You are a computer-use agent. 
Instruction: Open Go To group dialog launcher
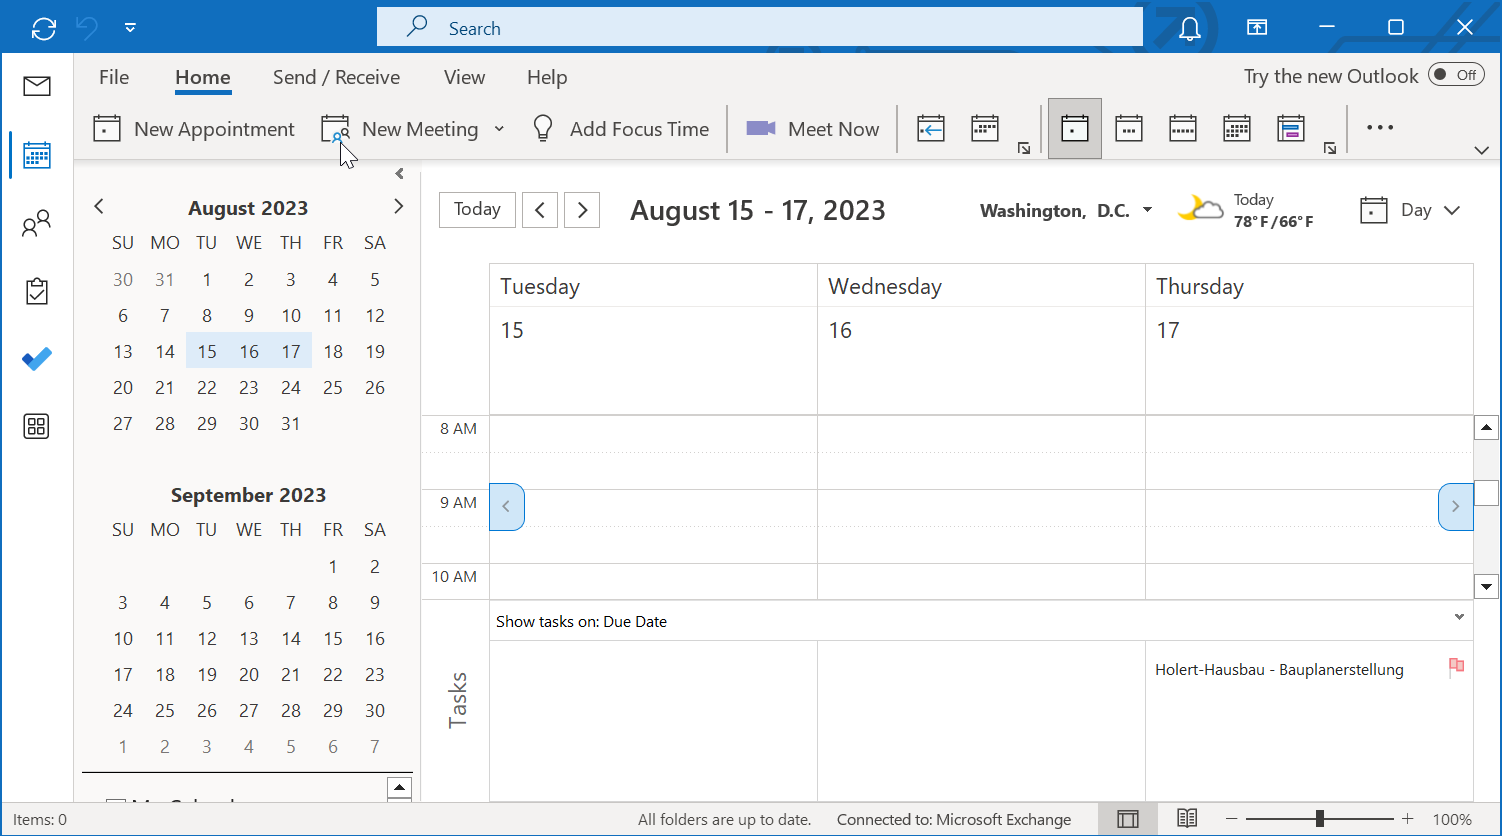pos(1024,148)
